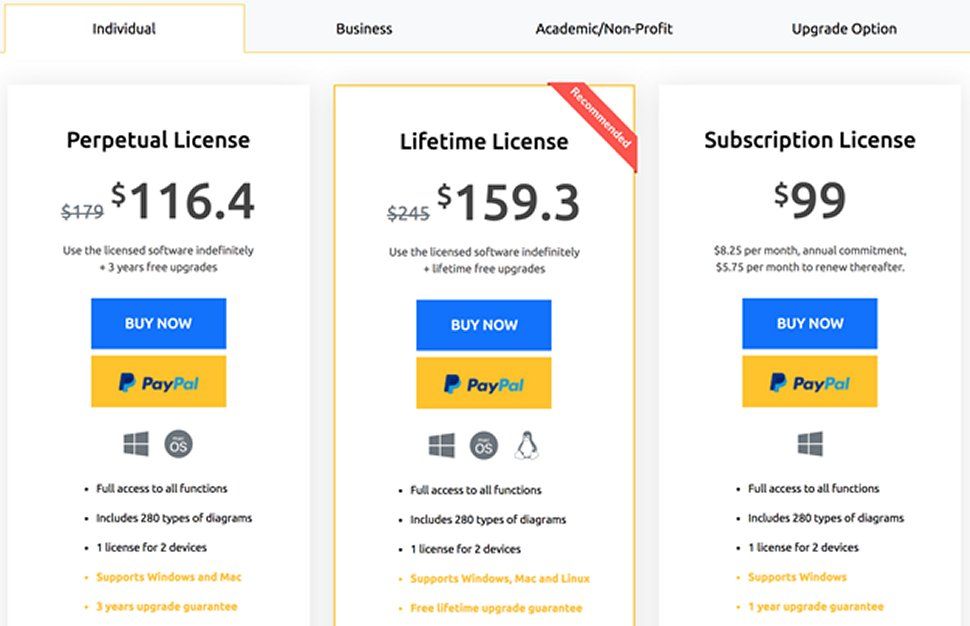Screen dimensions: 970x626
Task: Open the Business pricing tab
Action: coord(364,29)
